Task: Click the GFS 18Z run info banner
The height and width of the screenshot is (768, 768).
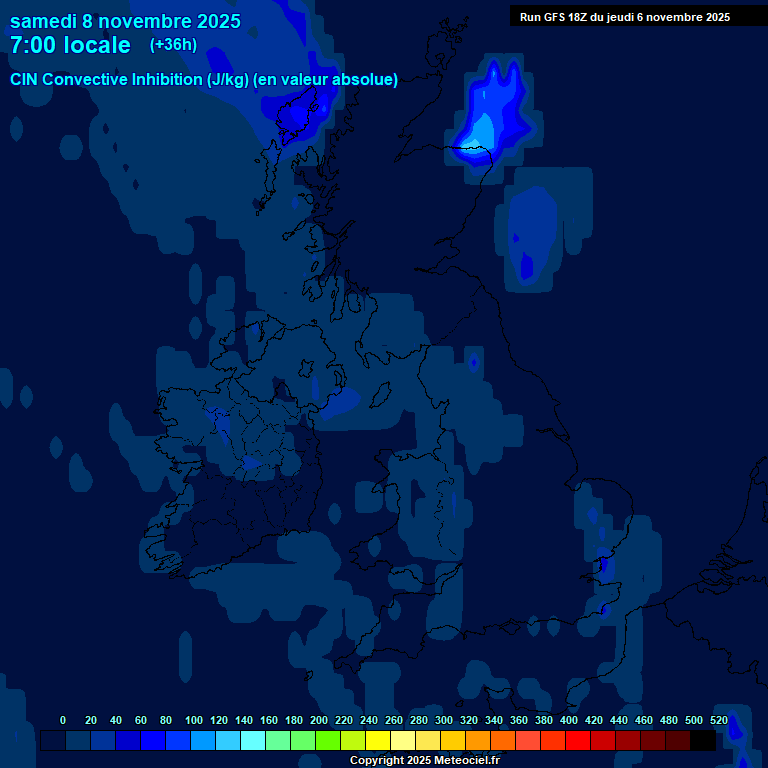Action: pyautogui.click(x=625, y=17)
